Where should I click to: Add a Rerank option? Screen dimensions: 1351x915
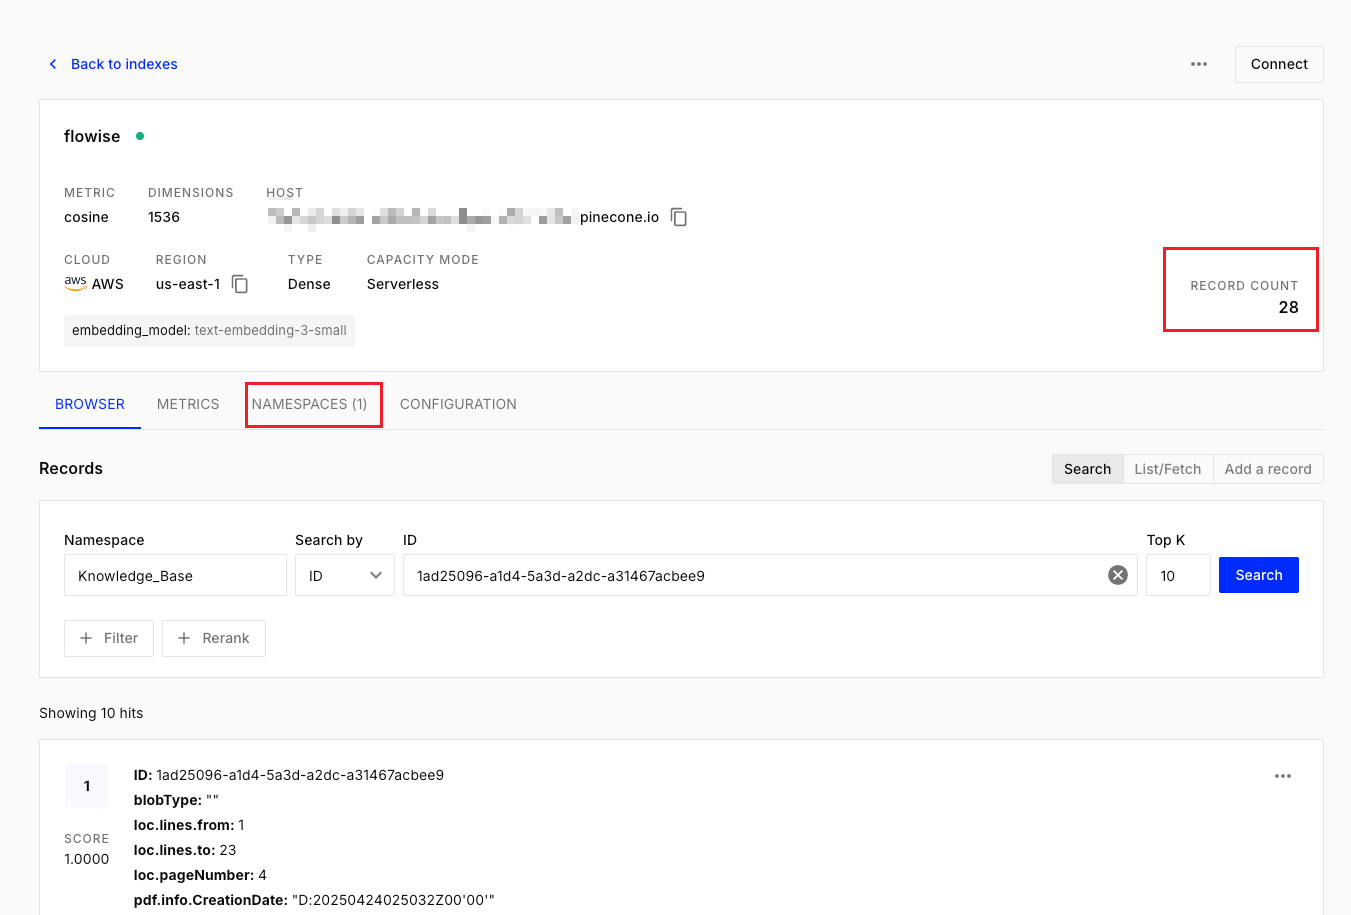pos(214,638)
